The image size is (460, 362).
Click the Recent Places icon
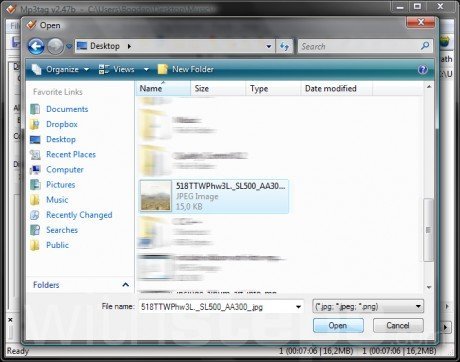(x=35, y=154)
